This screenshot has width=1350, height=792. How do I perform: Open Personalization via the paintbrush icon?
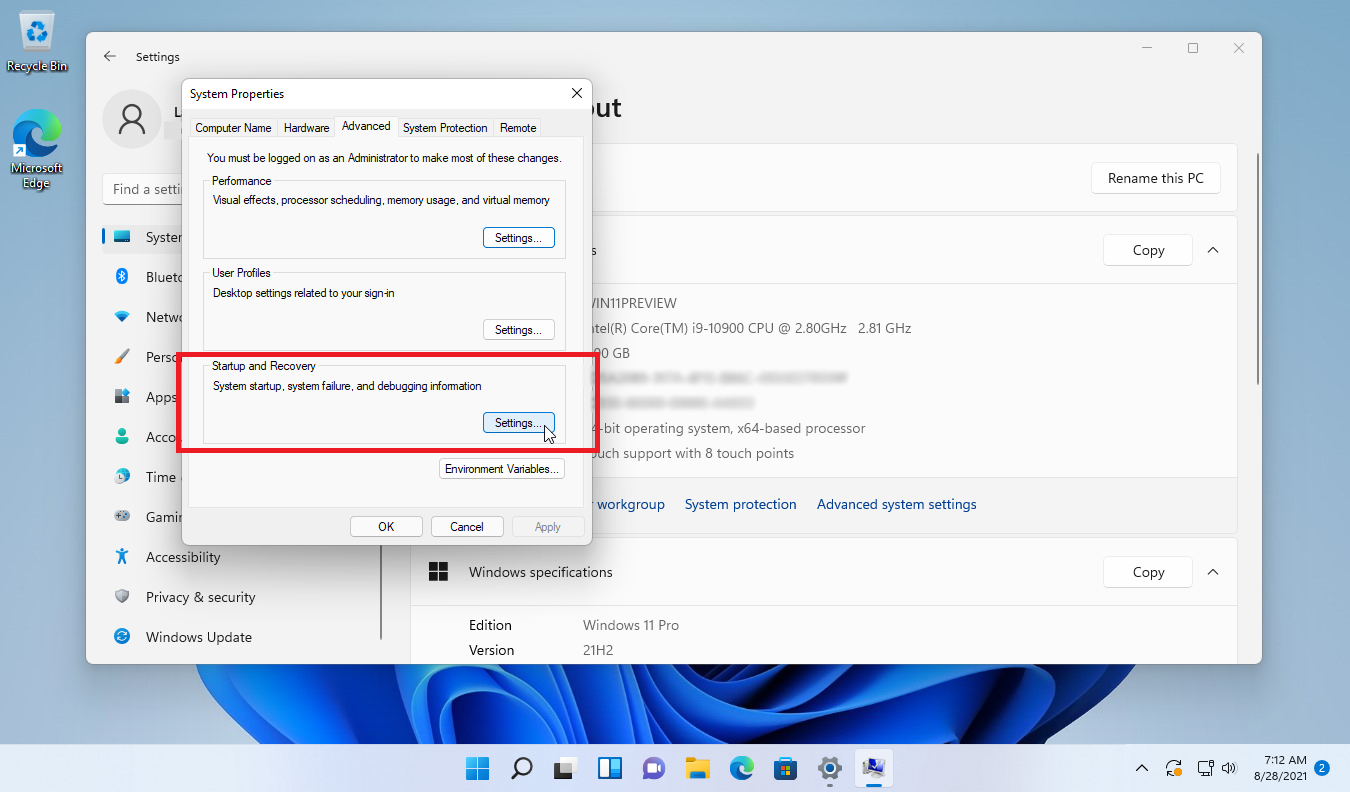pyautogui.click(x=122, y=357)
